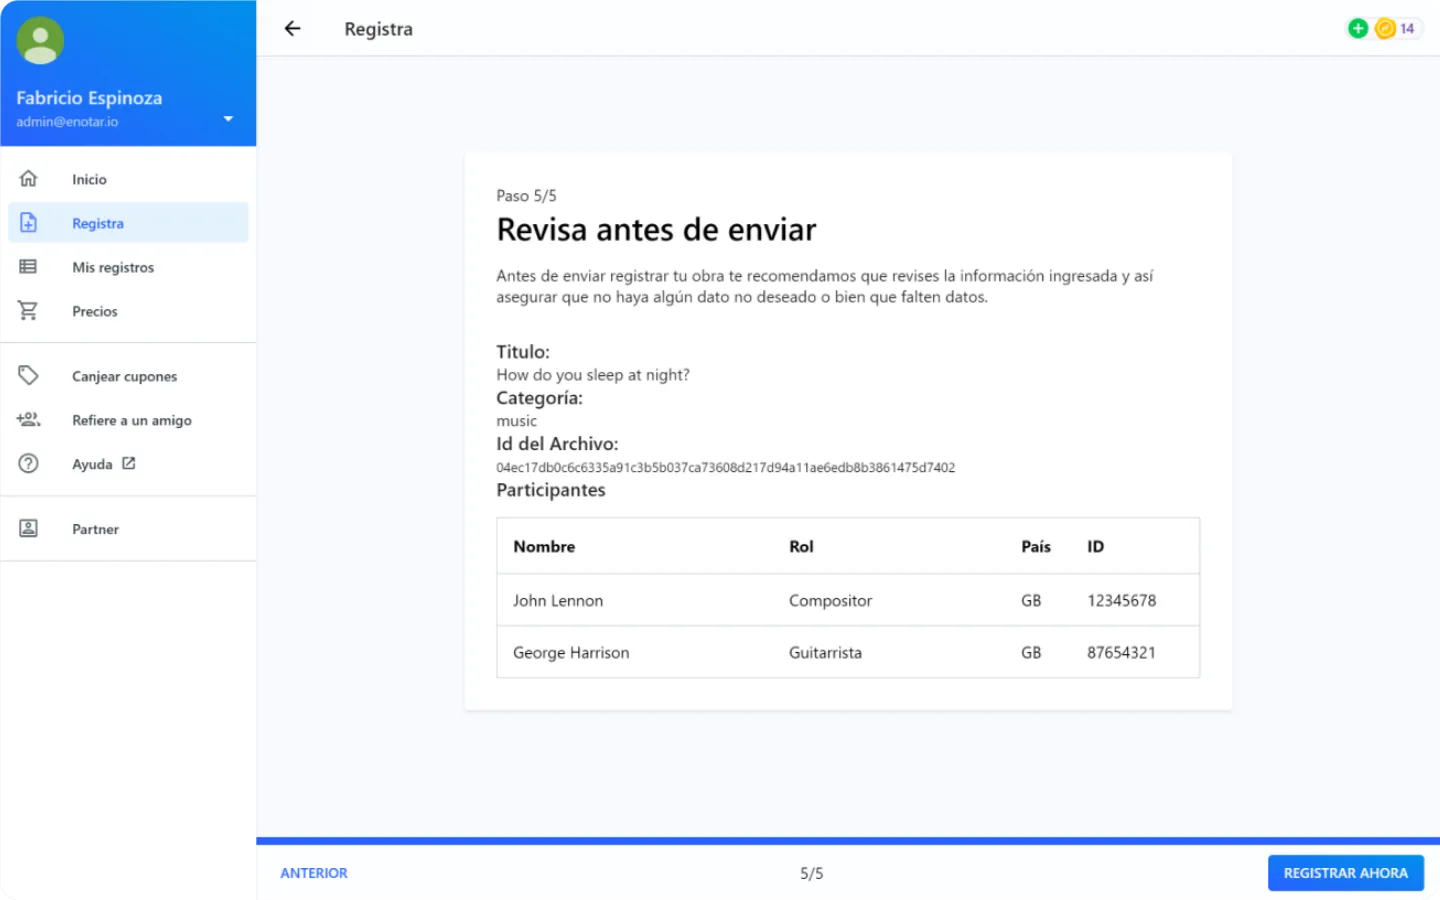1440x900 pixels.
Task: Go back using the ANTERIOR link
Action: [314, 872]
